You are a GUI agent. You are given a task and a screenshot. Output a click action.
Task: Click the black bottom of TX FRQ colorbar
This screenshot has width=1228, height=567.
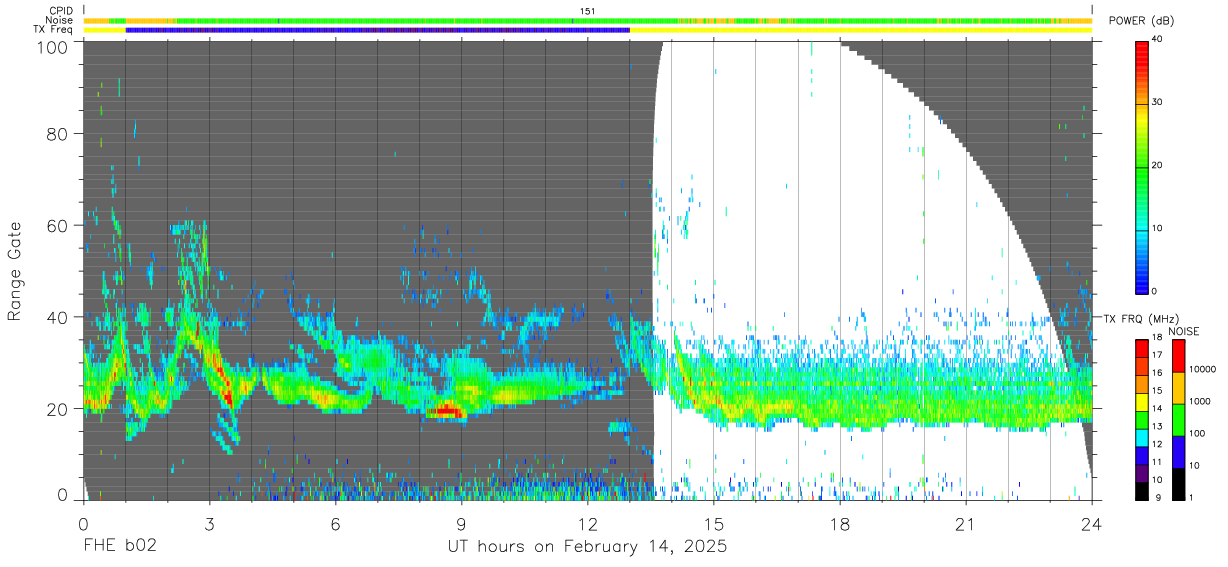pyautogui.click(x=1143, y=489)
